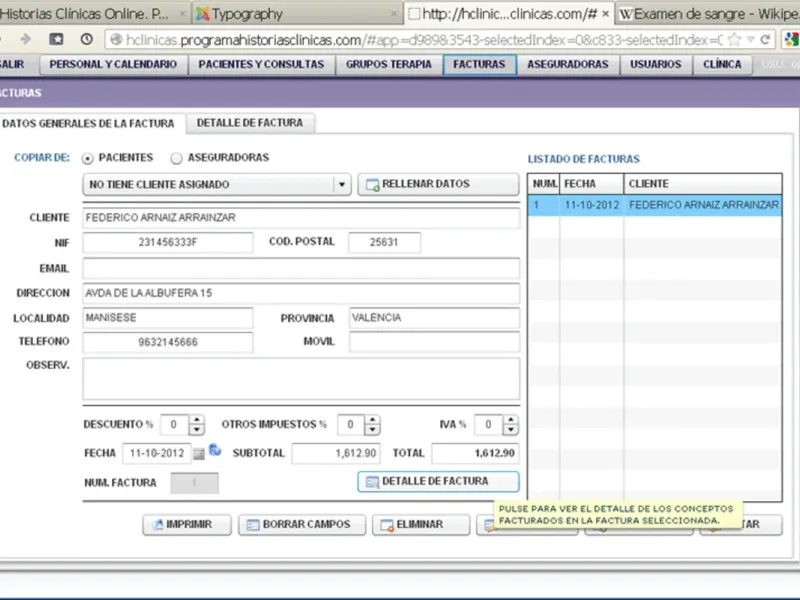Click the IVA % value field
This screenshot has height=600, width=800.
[x=488, y=424]
